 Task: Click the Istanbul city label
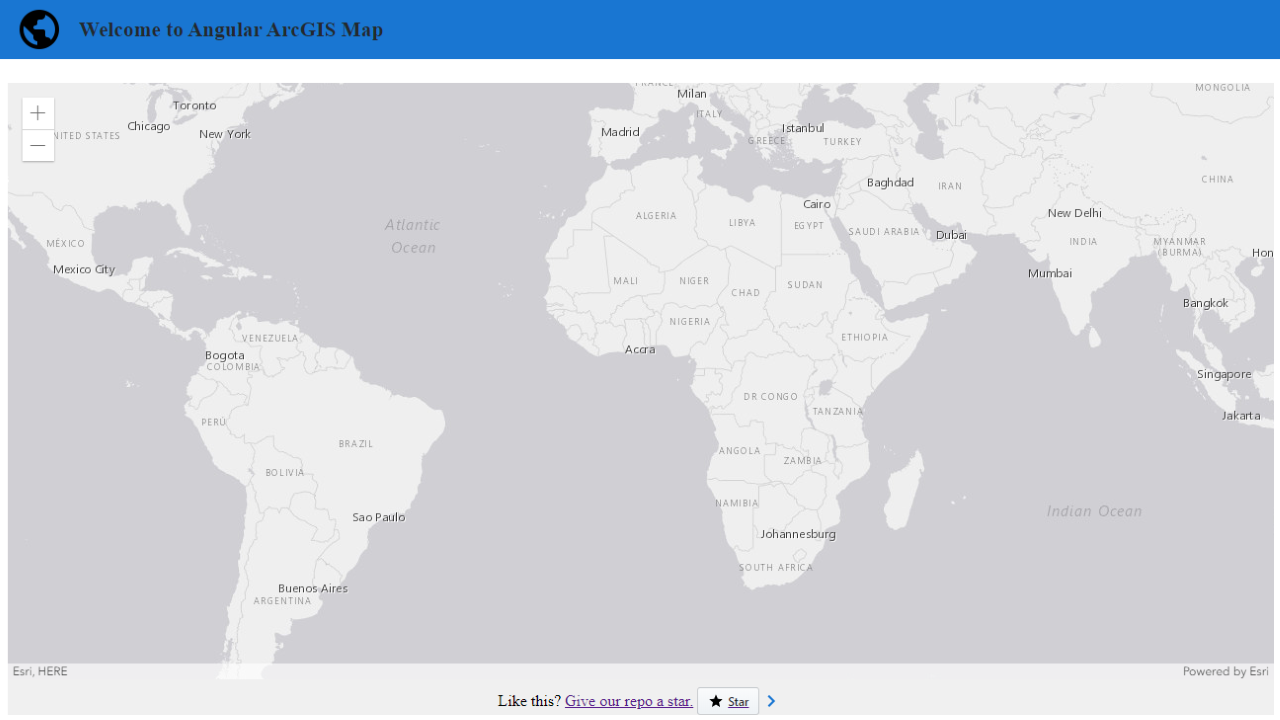(x=803, y=128)
